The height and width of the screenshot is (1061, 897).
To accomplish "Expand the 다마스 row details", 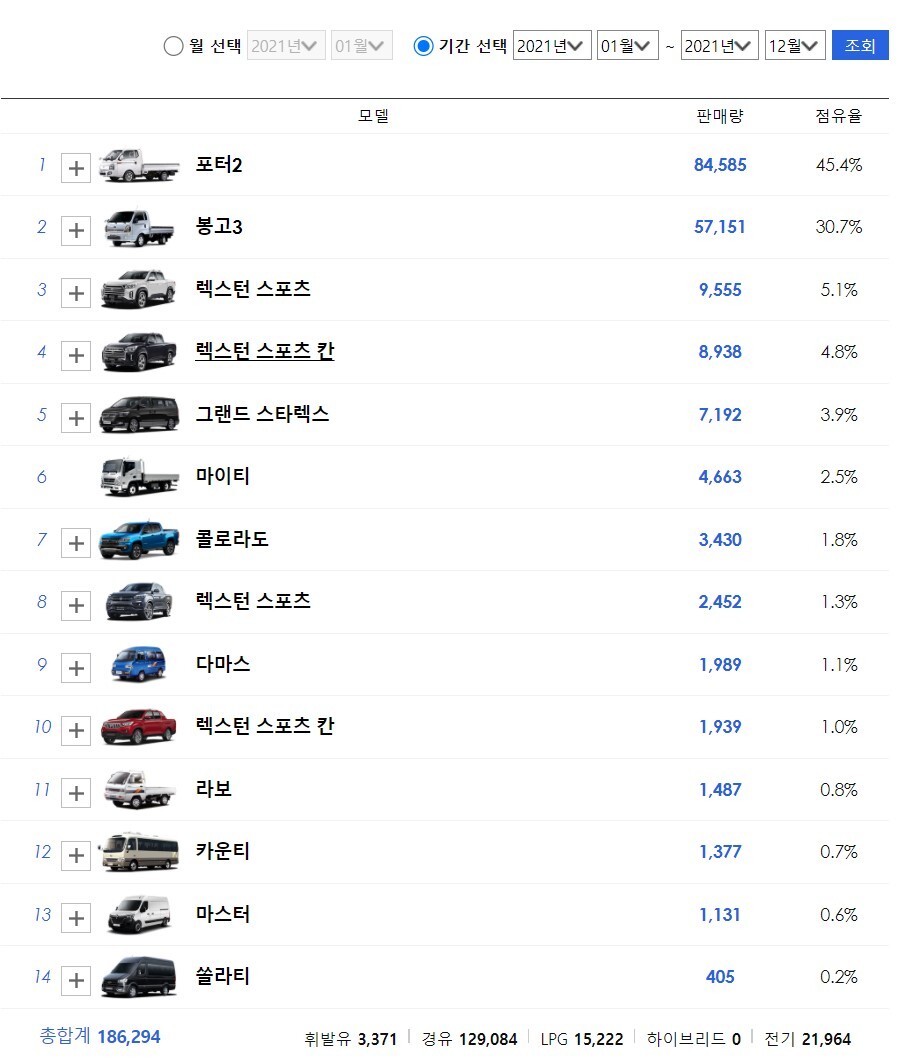I will tap(76, 668).
